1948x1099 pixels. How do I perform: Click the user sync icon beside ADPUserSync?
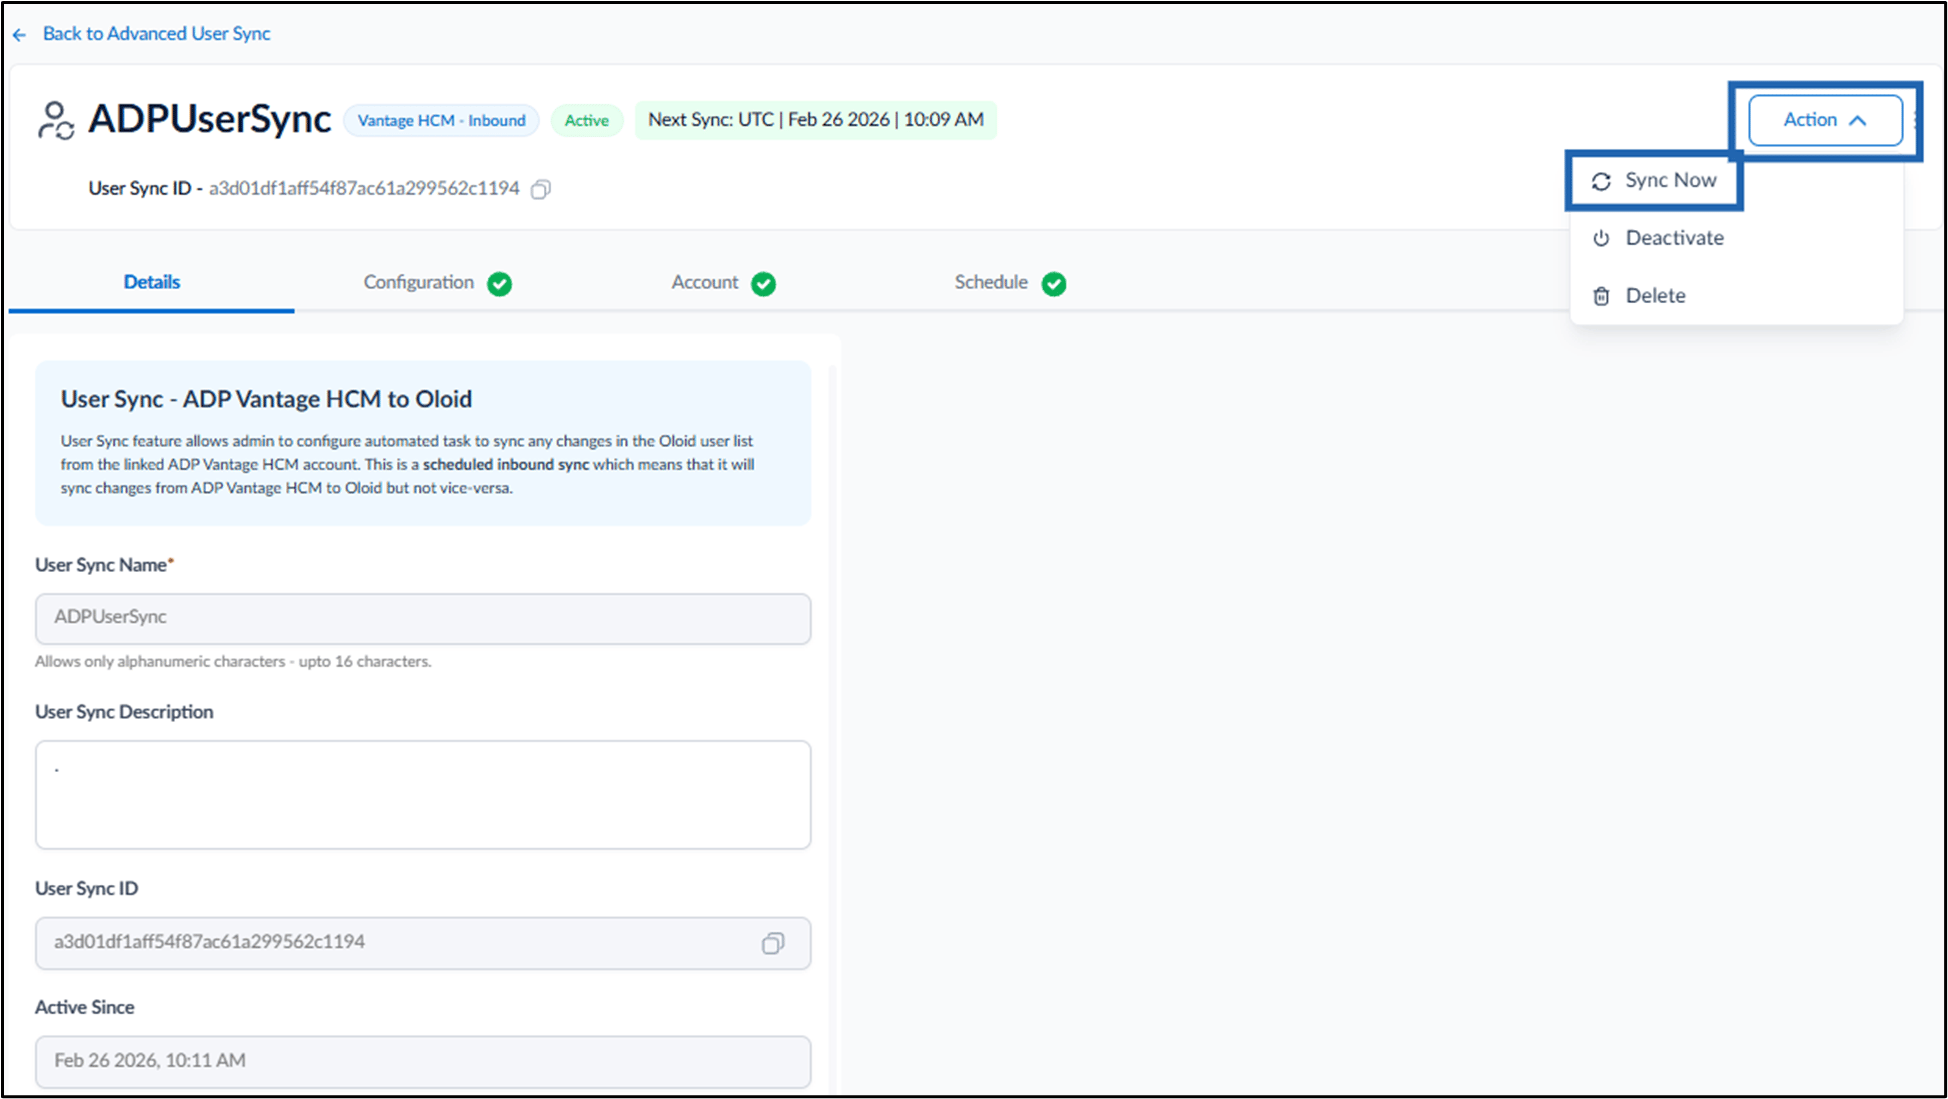pos(56,120)
